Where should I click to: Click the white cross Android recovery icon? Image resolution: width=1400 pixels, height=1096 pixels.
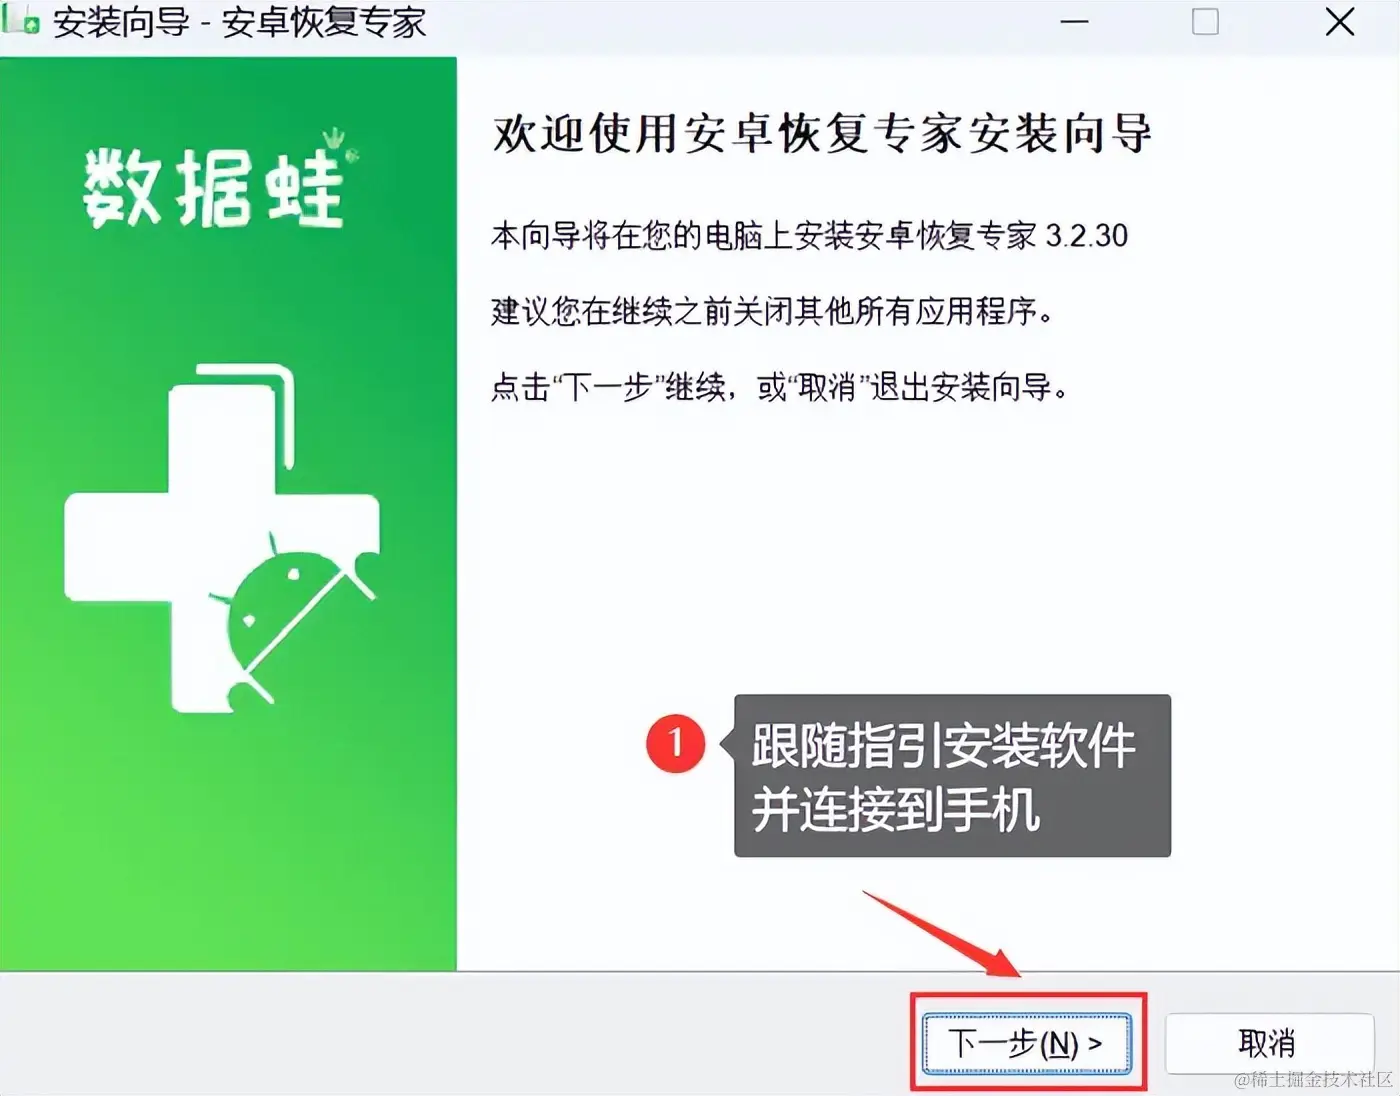pos(222,540)
